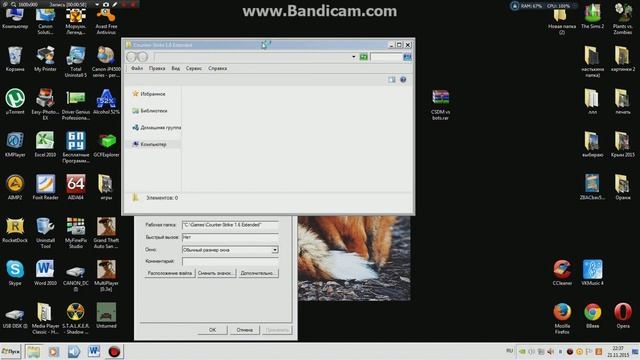
Task: Click the RU language indicator in tray
Action: point(509,351)
